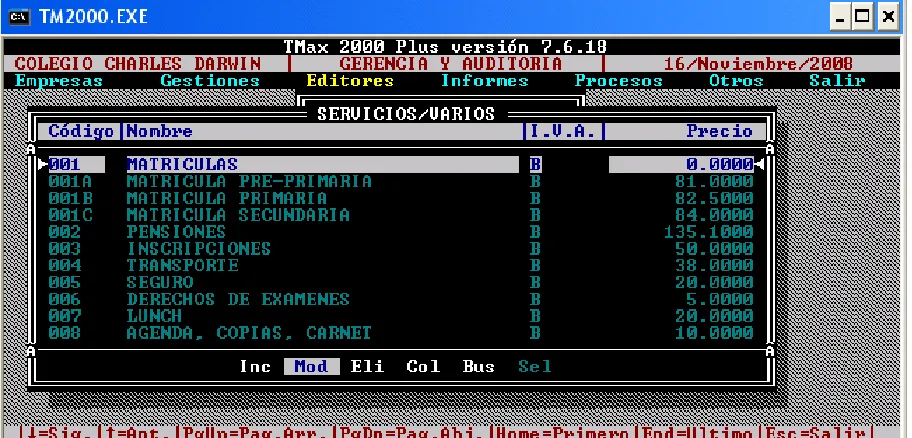Maximize the TM2000.EXE window
Image resolution: width=912 pixels, height=438 pixels.
pyautogui.click(x=863, y=17)
